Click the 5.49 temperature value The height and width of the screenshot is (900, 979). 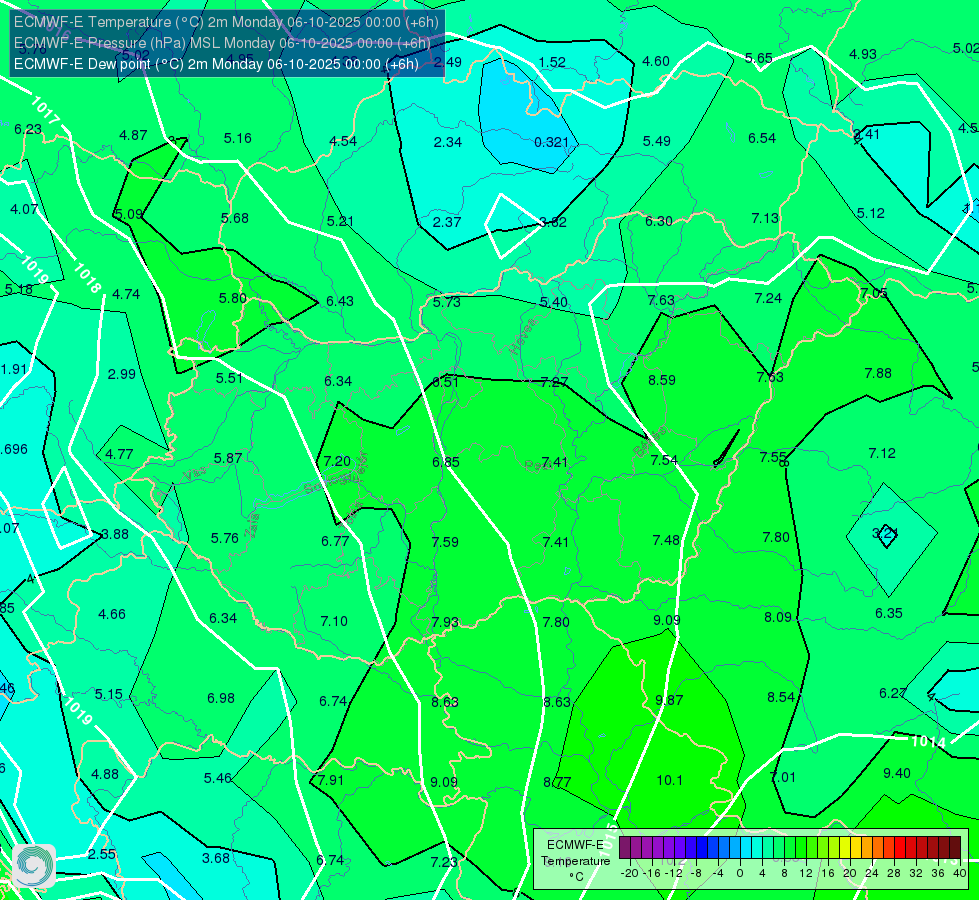coord(657,141)
